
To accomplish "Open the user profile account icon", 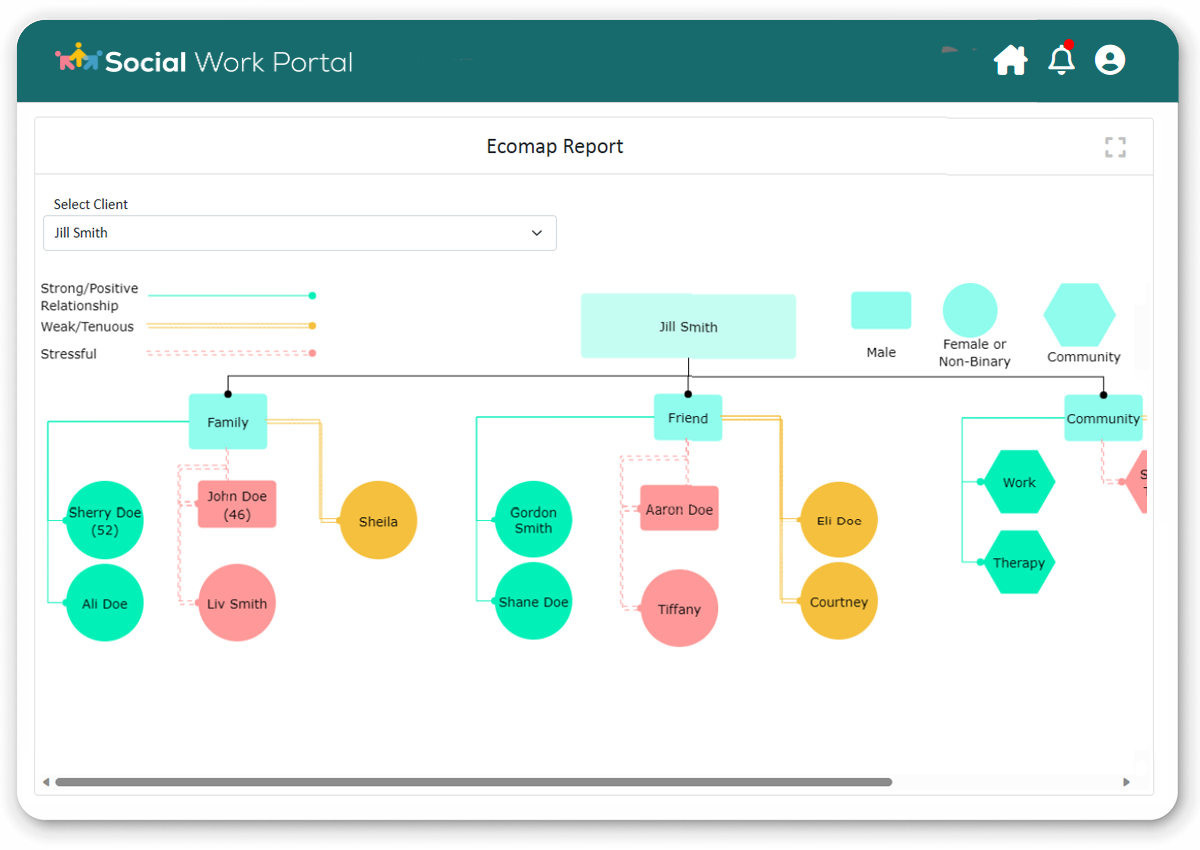I will (1110, 60).
